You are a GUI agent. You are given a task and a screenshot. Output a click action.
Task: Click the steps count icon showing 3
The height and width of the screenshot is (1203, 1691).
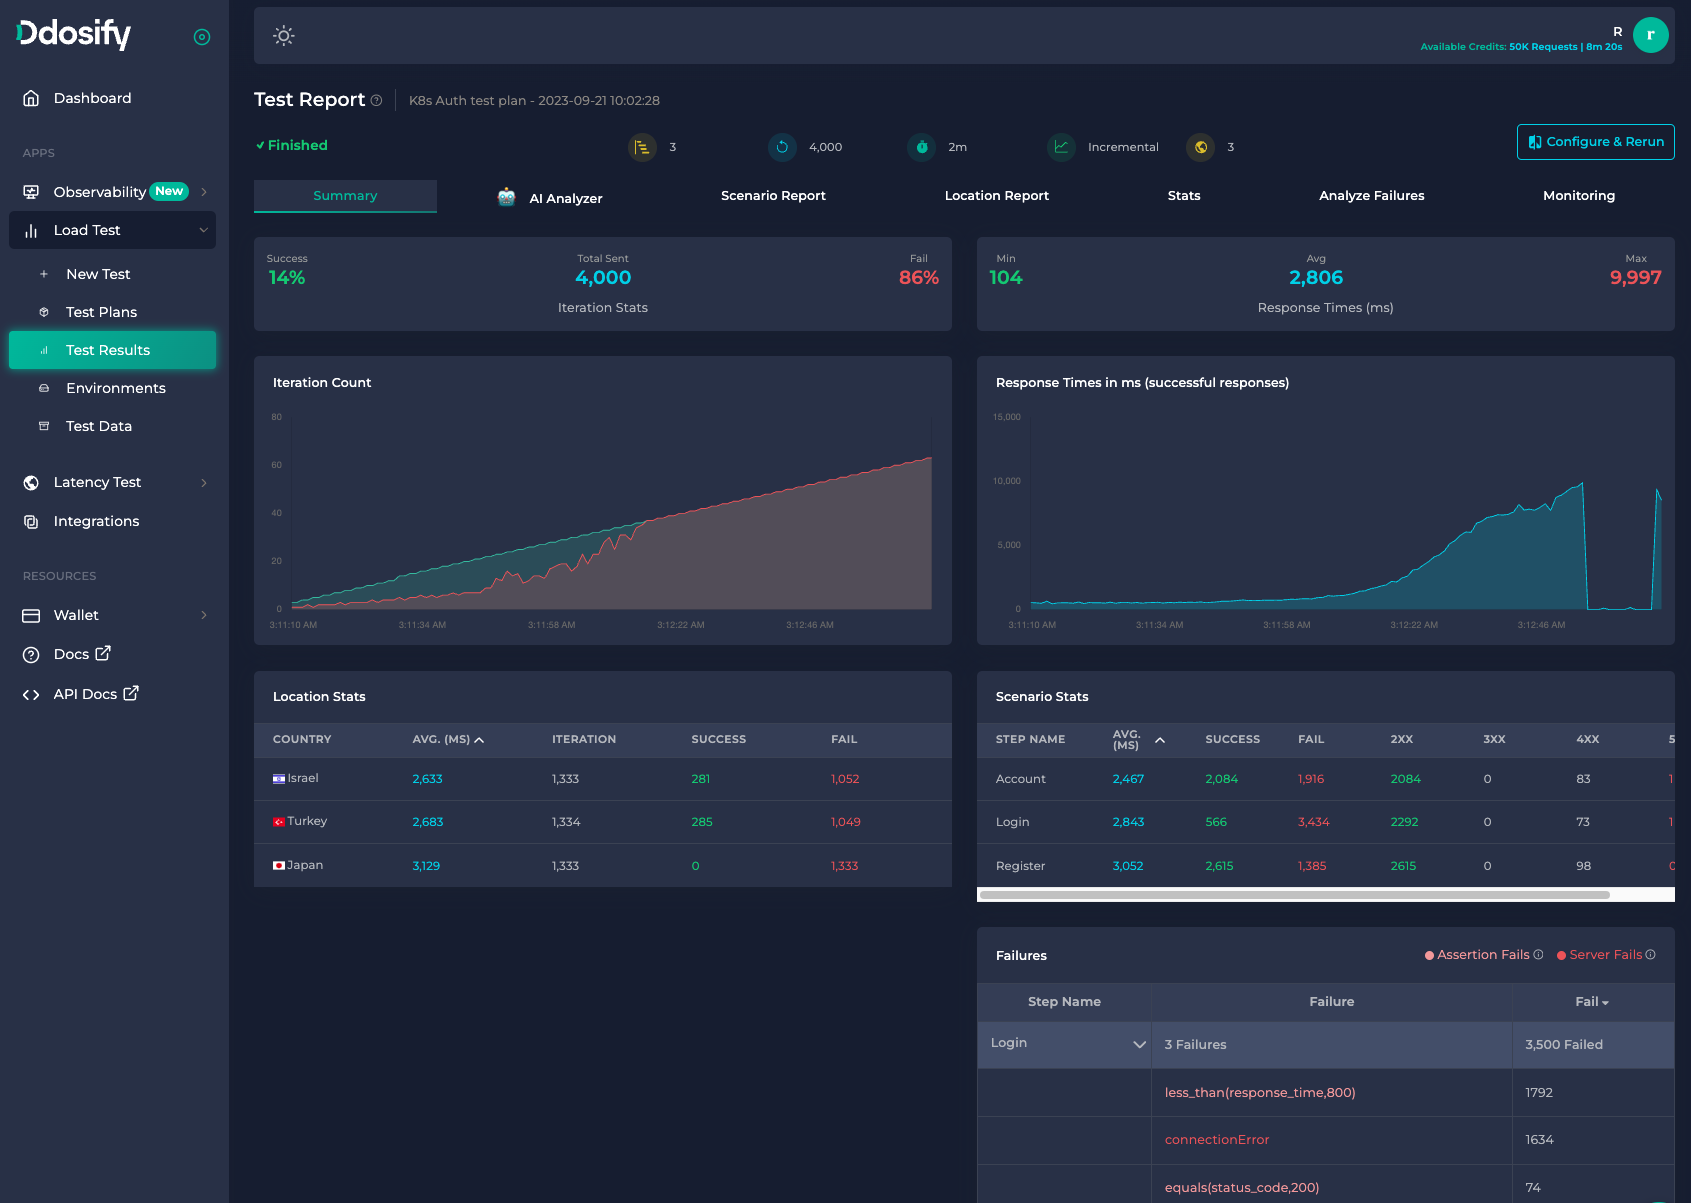pyautogui.click(x=642, y=147)
